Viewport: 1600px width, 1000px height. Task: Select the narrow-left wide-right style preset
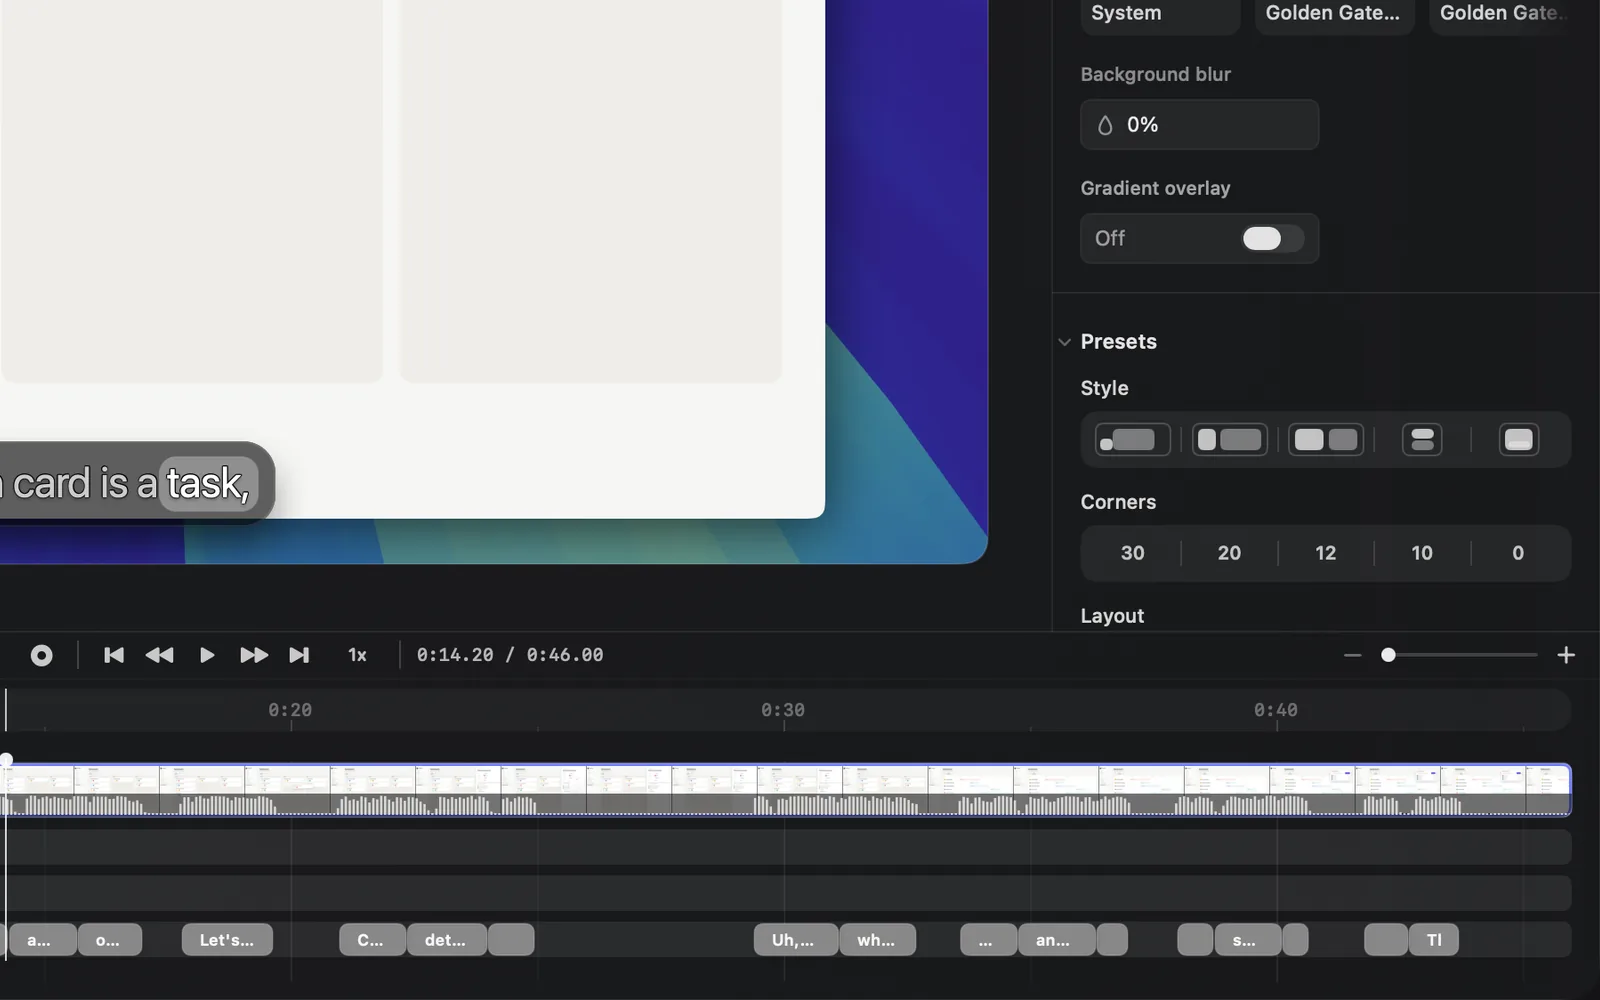1229,440
